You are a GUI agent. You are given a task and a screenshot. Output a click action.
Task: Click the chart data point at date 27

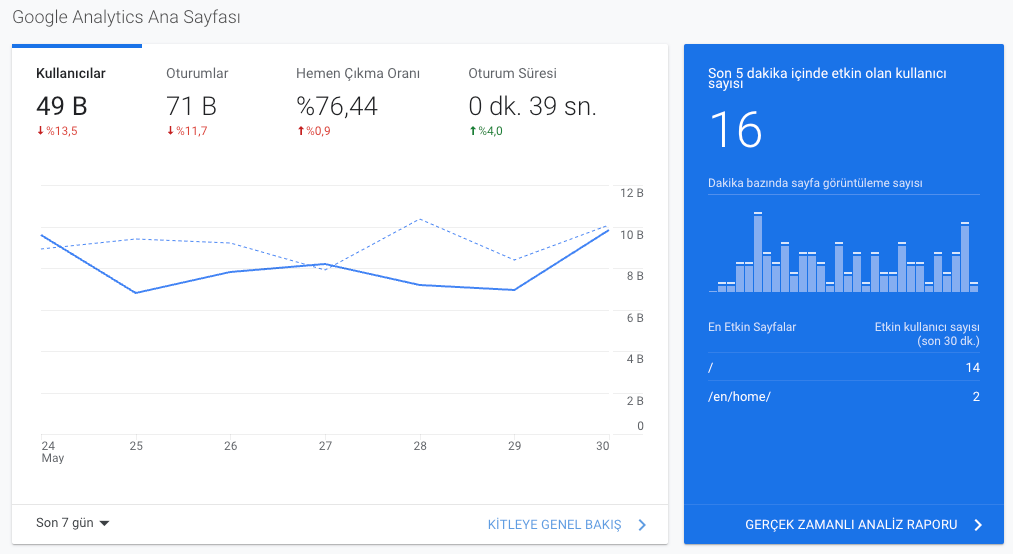pyautogui.click(x=323, y=264)
